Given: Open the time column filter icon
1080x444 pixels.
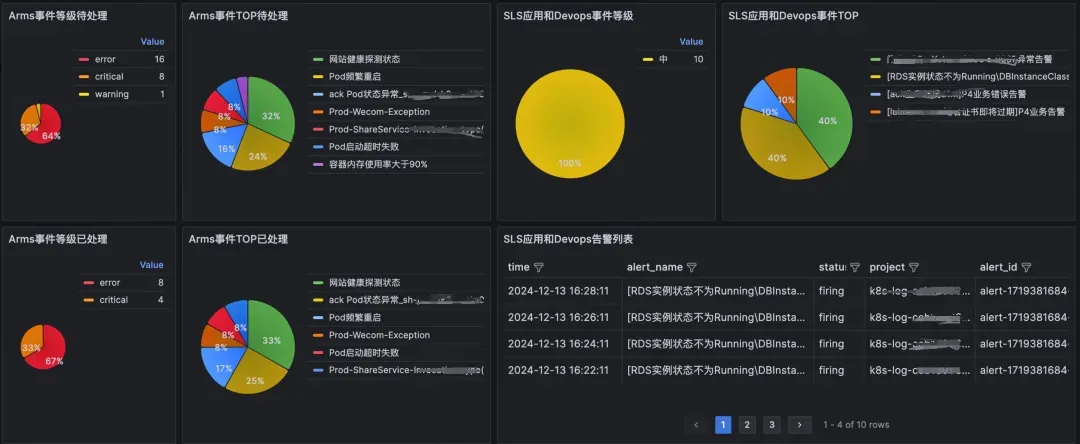Looking at the screenshot, I should (539, 267).
